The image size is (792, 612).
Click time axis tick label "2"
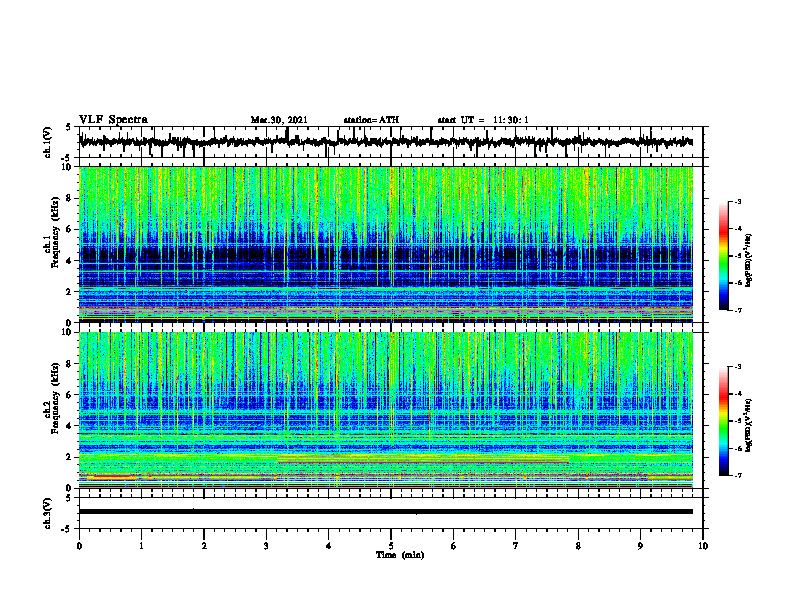click(x=204, y=546)
